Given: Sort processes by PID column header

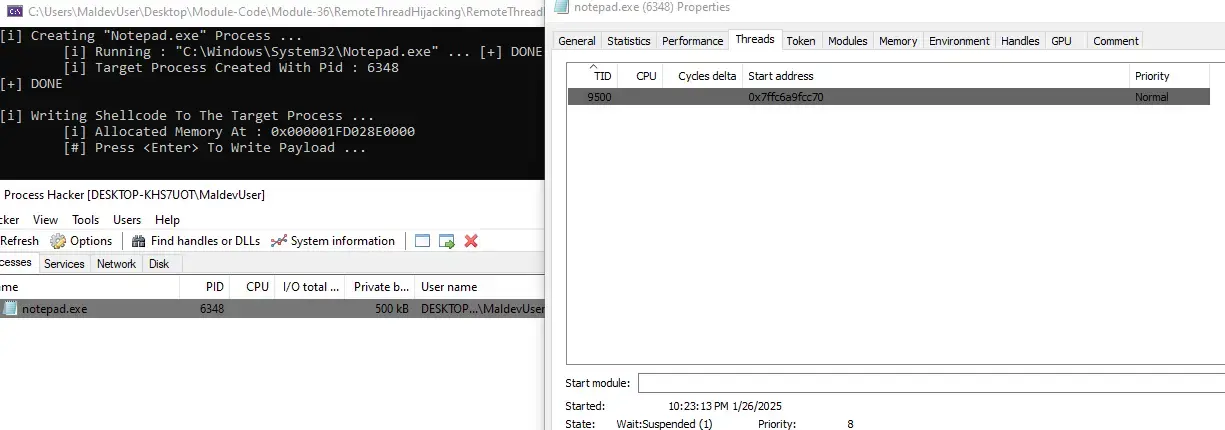Looking at the screenshot, I should coord(214,287).
